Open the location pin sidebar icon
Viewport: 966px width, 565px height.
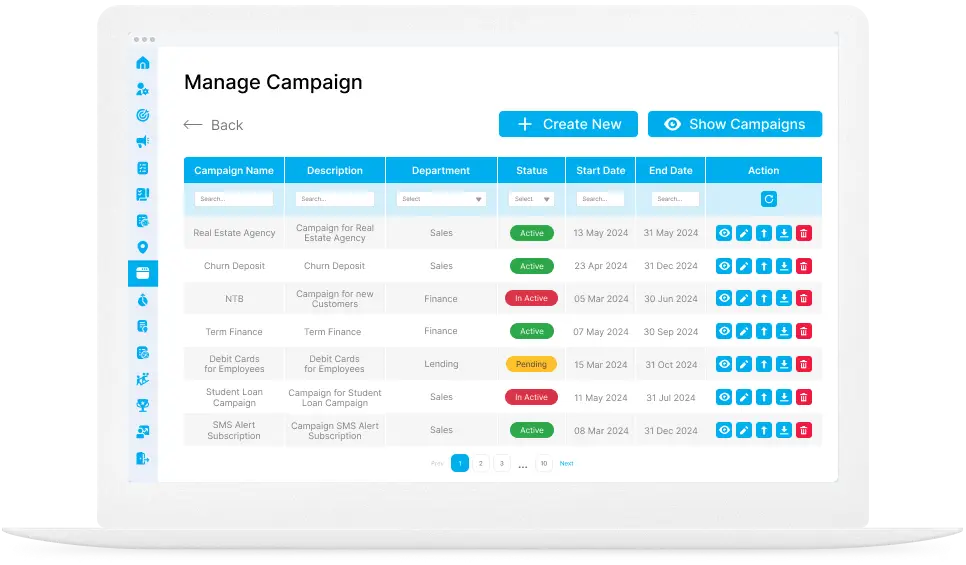click(142, 247)
